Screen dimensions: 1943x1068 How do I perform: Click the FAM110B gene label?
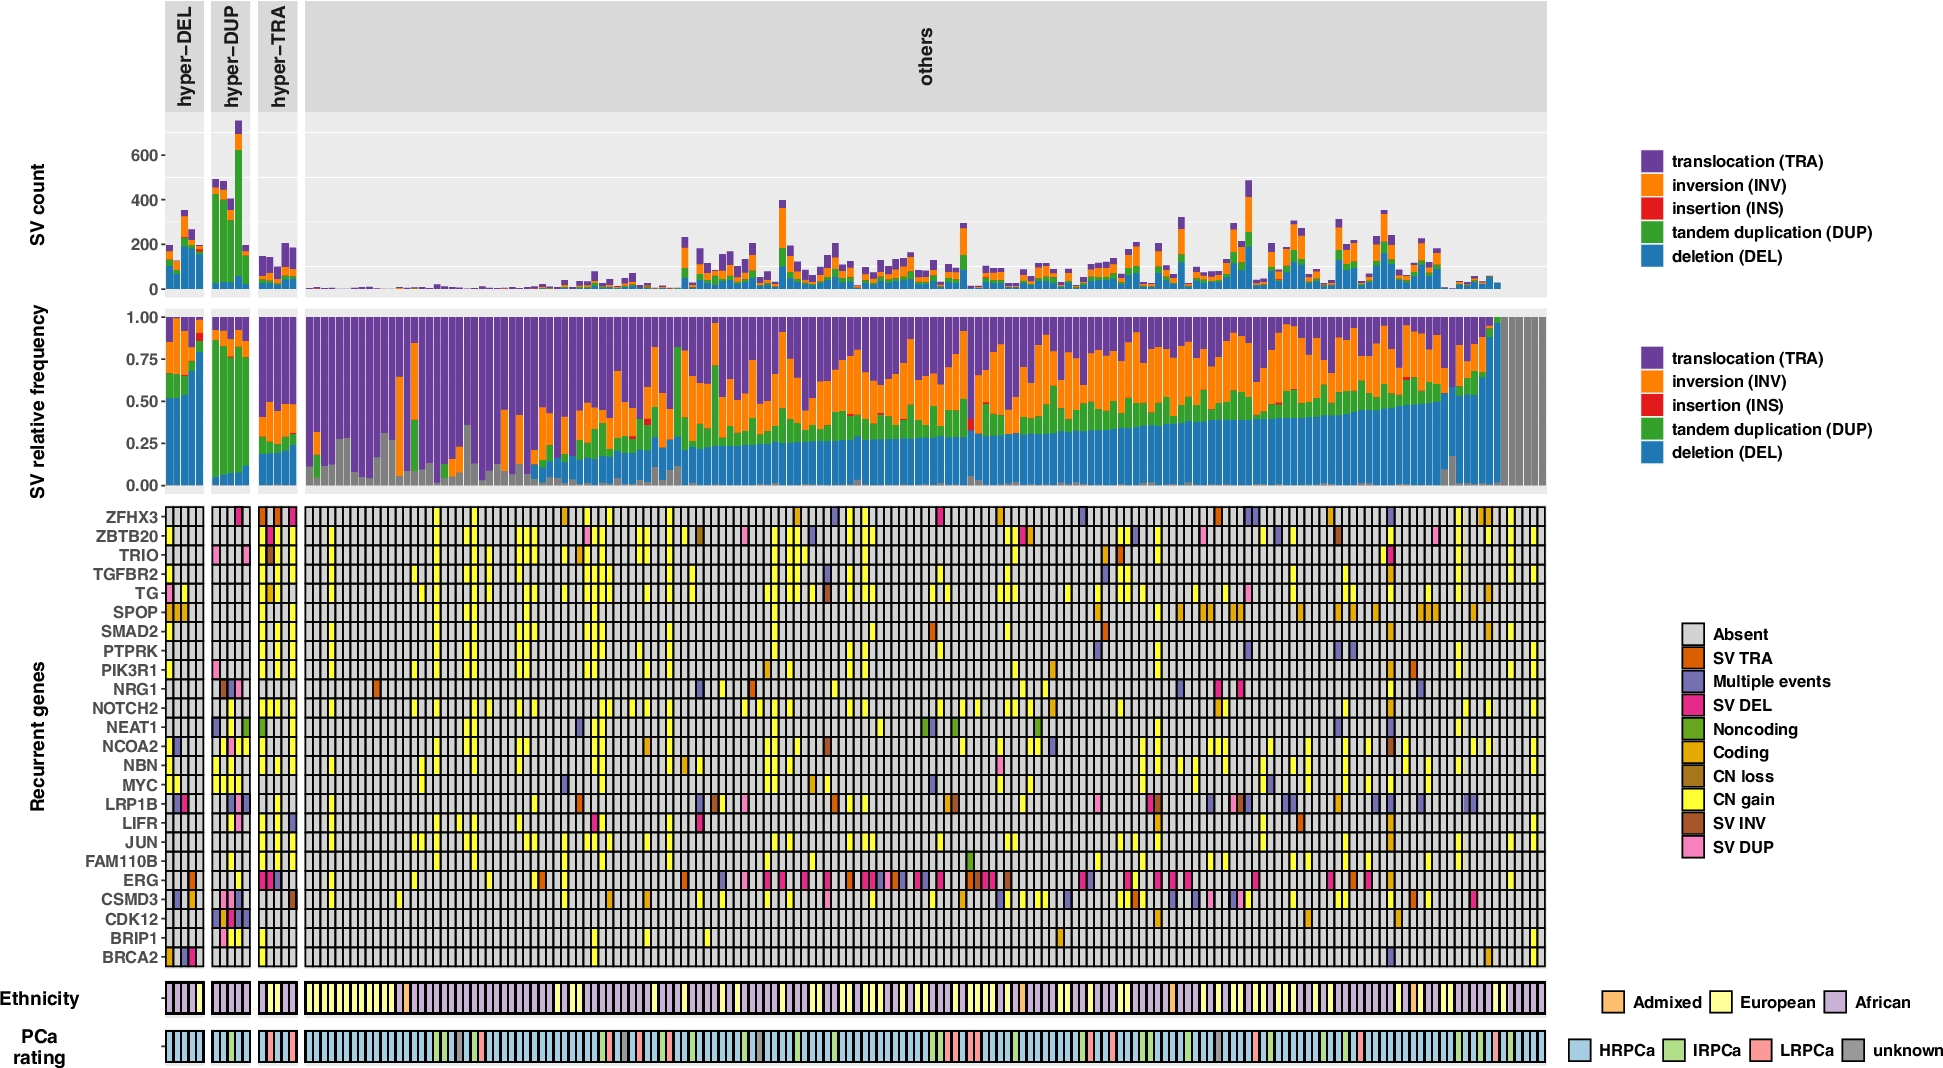click(x=121, y=861)
